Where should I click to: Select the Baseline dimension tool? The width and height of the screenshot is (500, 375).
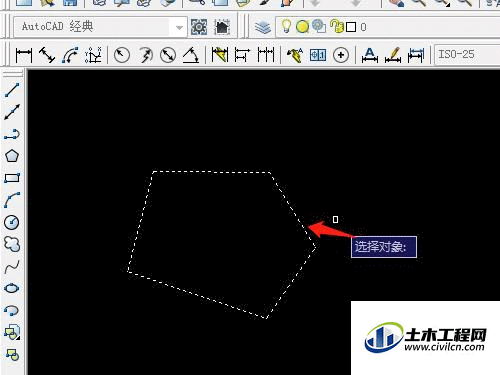242,55
